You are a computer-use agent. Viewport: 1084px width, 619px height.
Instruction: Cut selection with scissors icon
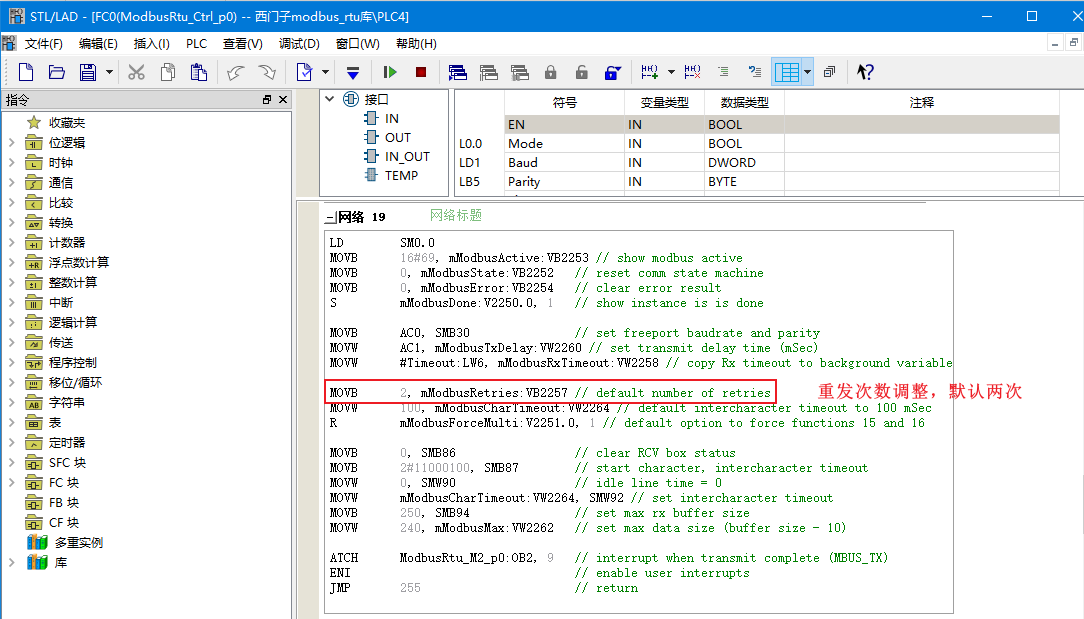pyautogui.click(x=136, y=72)
